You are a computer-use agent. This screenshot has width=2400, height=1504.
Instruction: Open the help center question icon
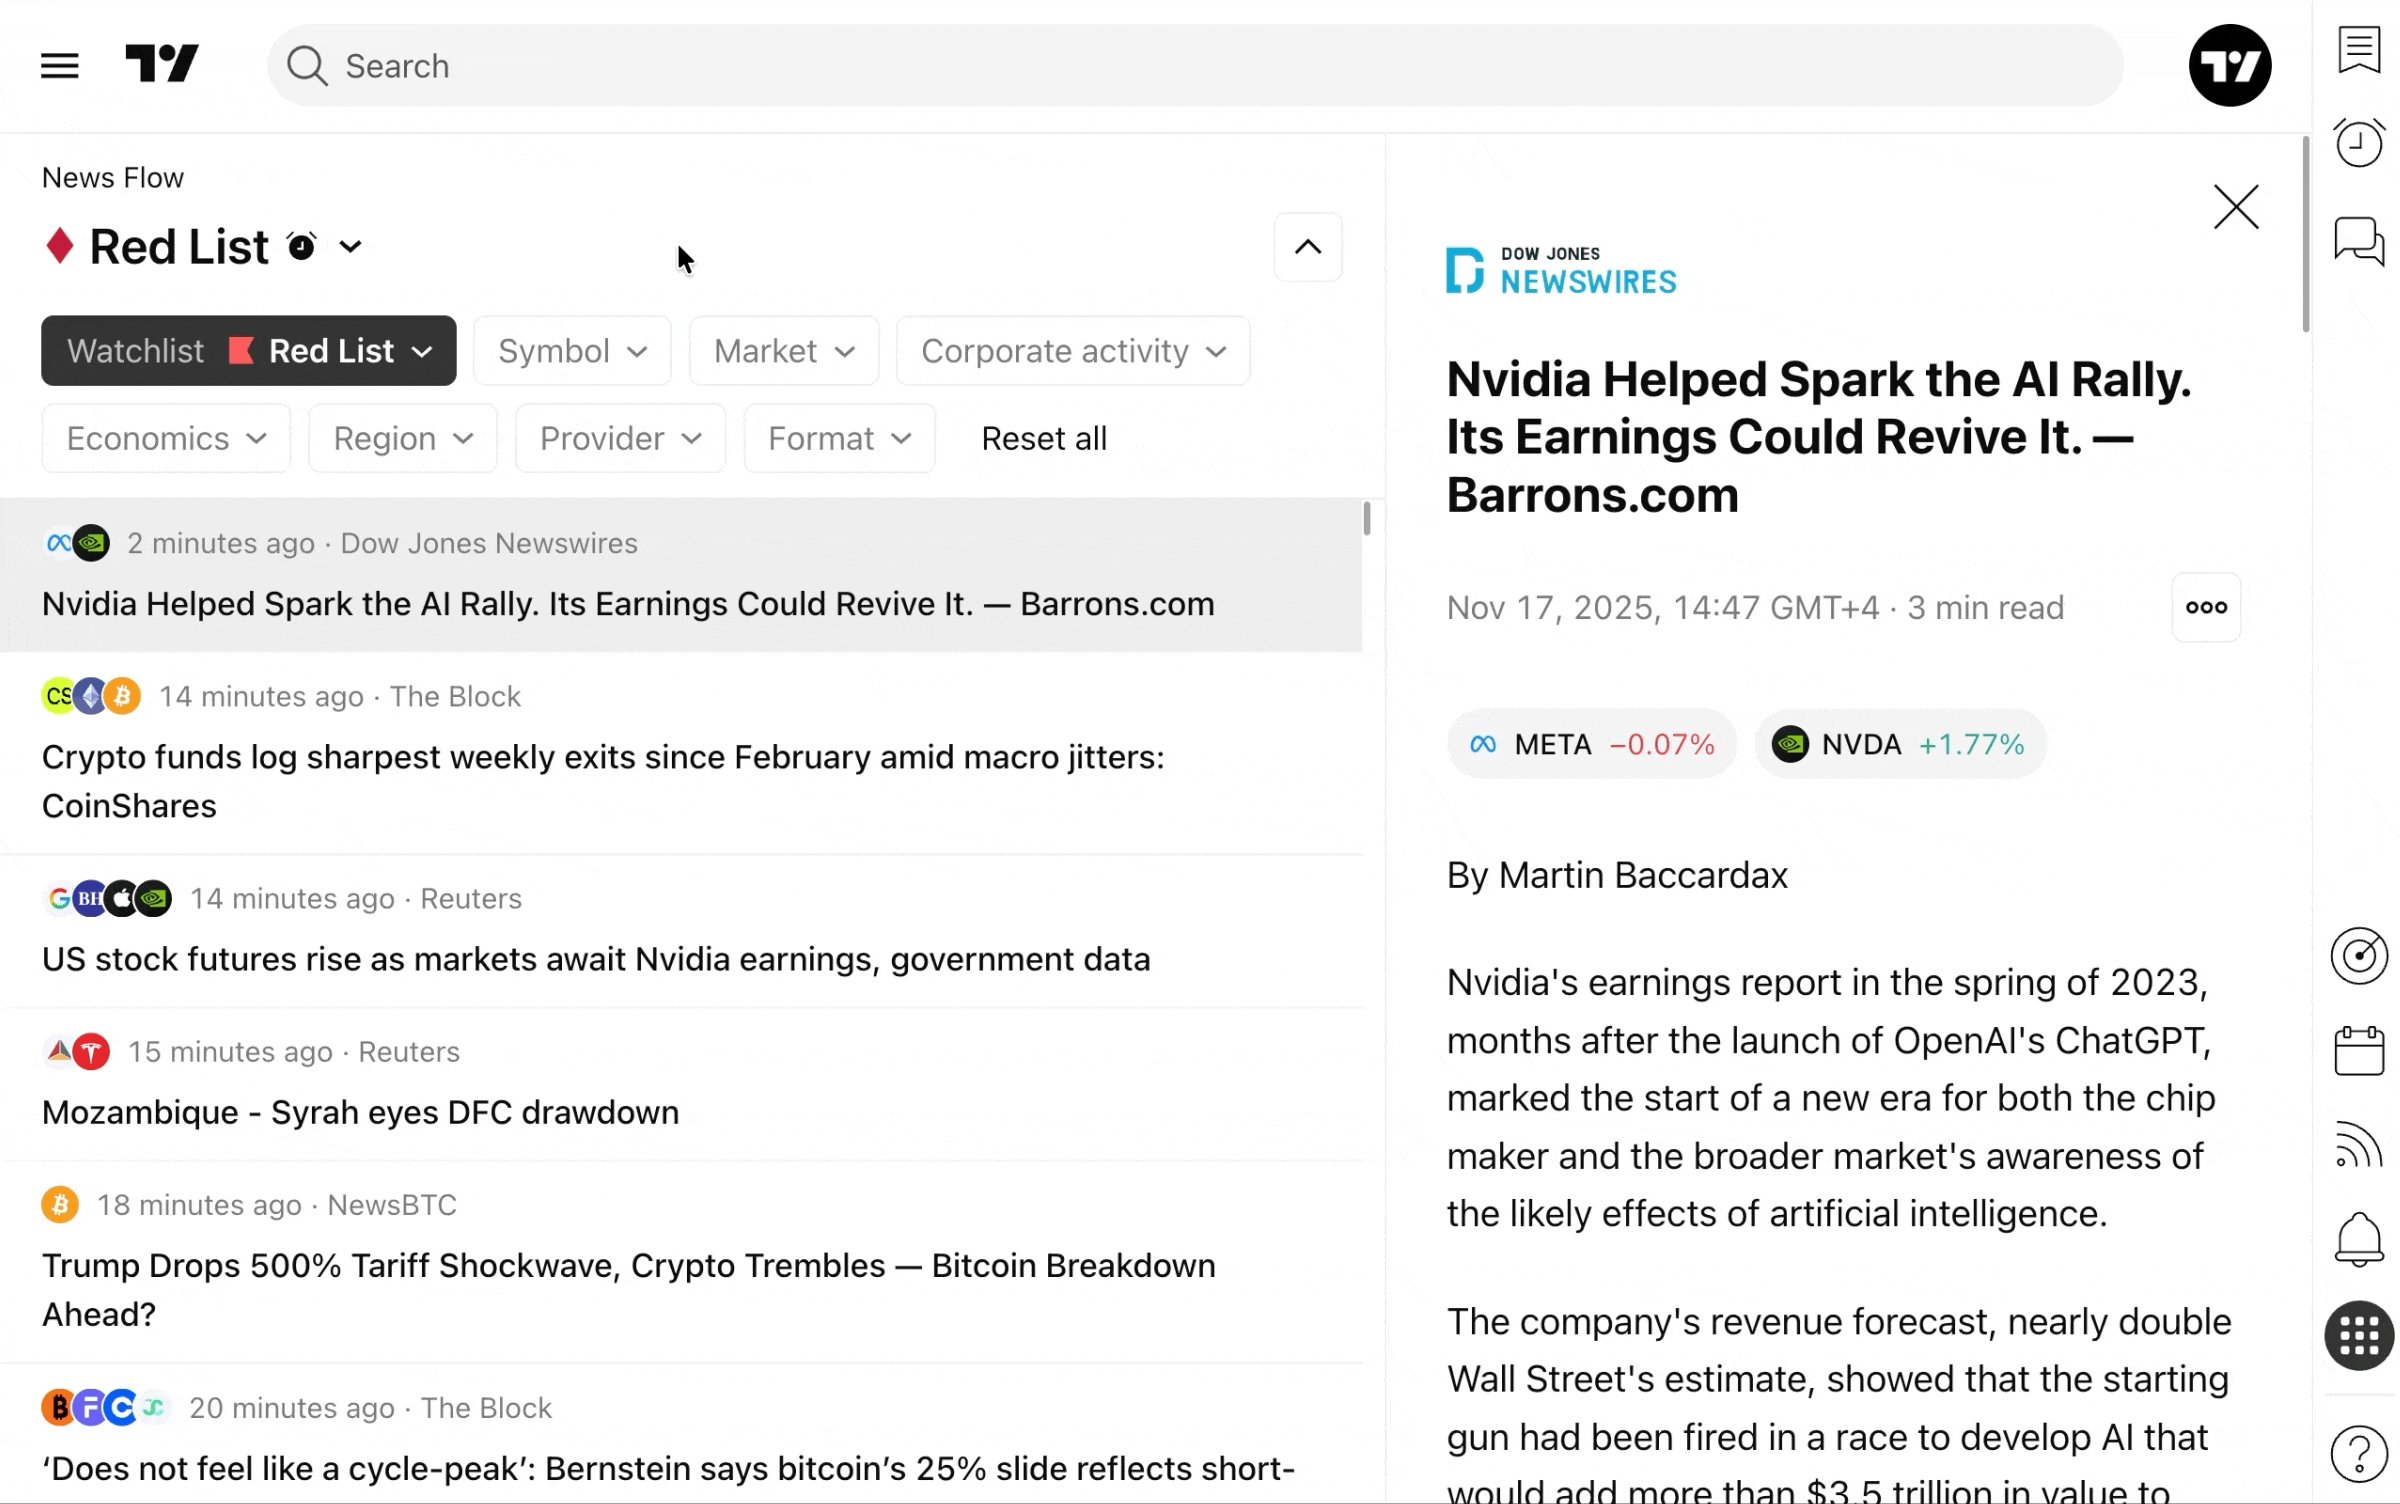click(2359, 1453)
